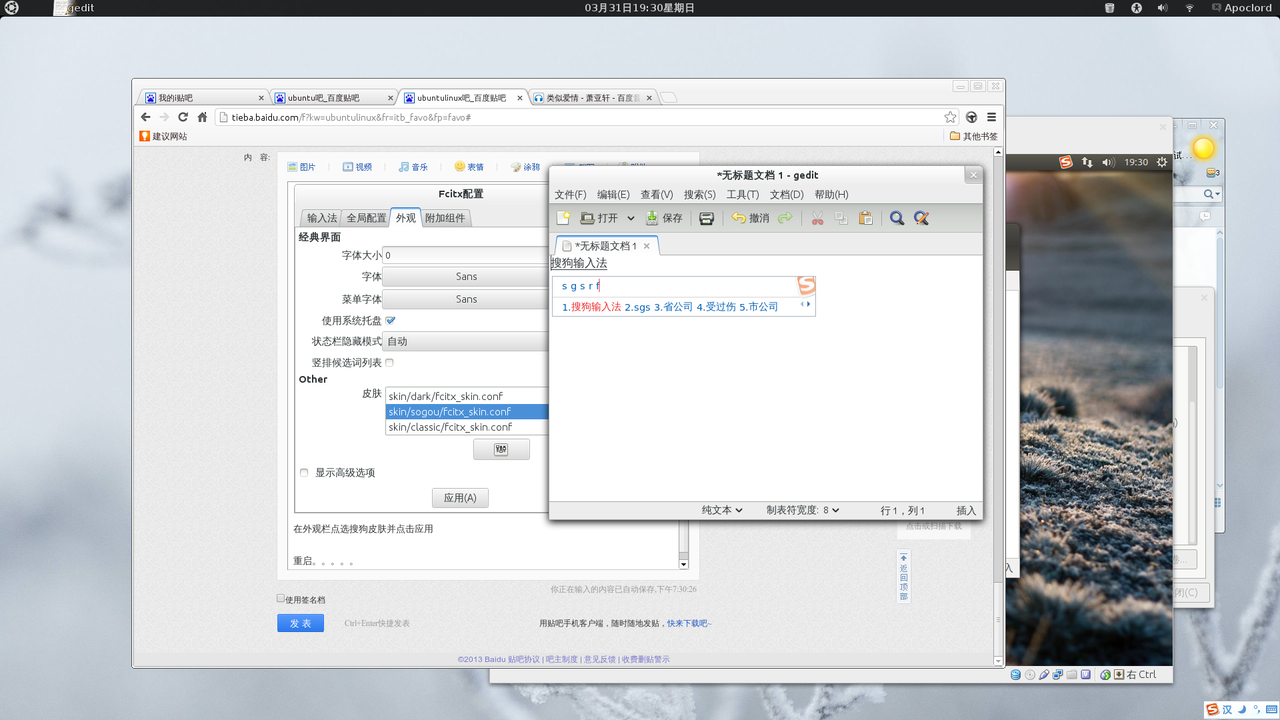Screen dimensions: 1280x720
Task: Open the 文件(F) menu in gedit
Action: 570,195
